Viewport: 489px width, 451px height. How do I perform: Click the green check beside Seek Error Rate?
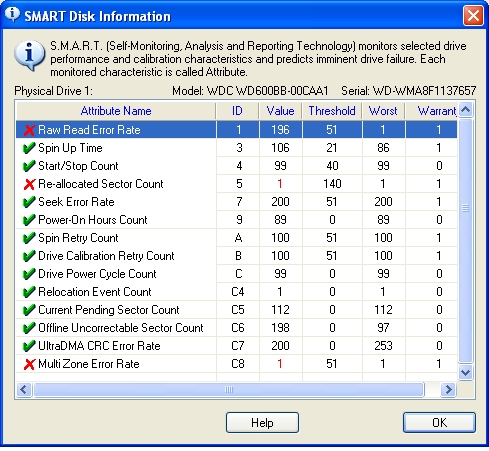29,202
